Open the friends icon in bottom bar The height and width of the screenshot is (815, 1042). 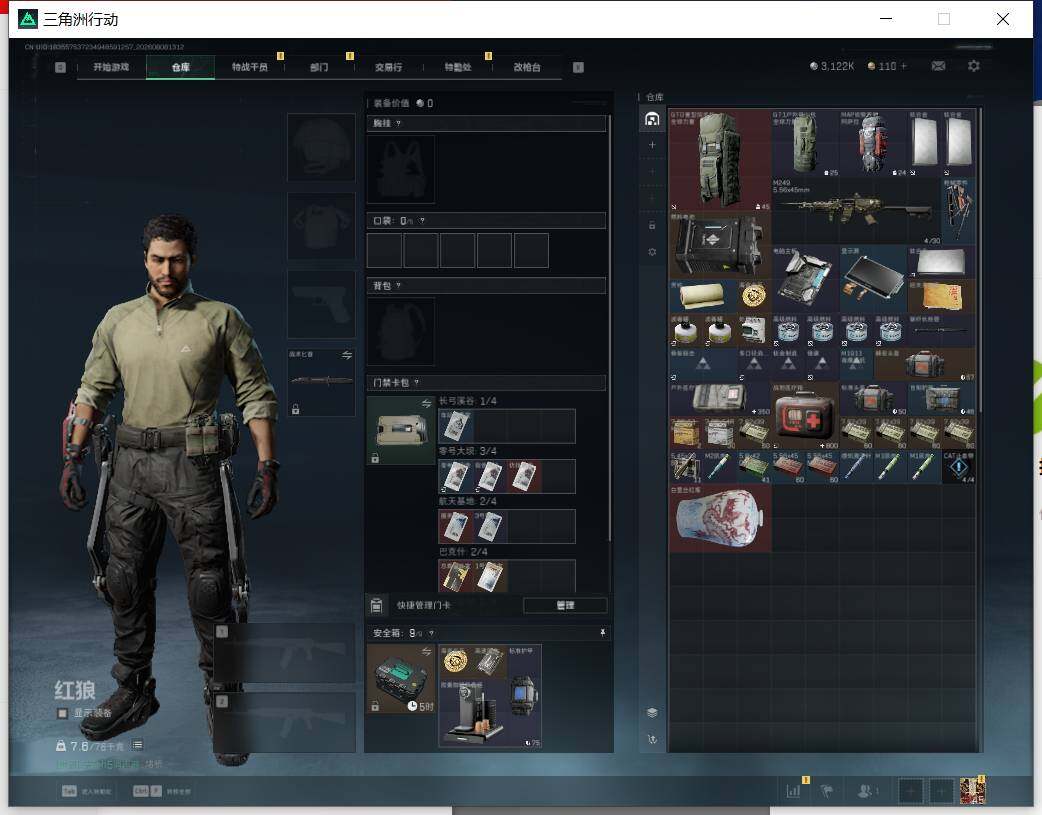pos(865,791)
